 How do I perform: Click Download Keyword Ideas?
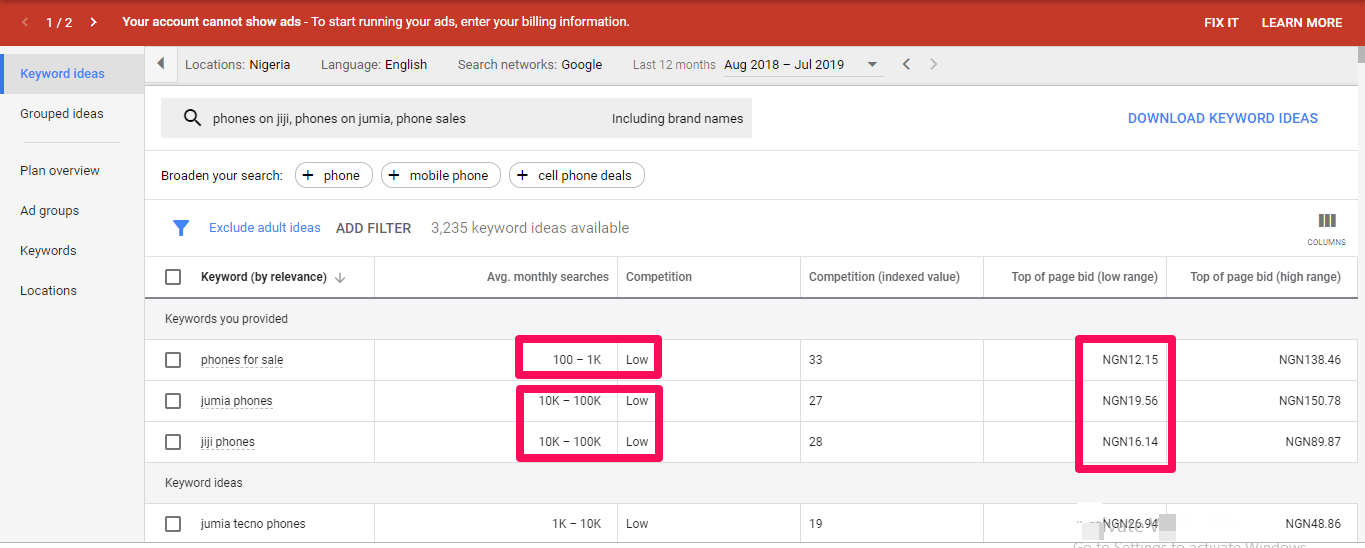1222,118
